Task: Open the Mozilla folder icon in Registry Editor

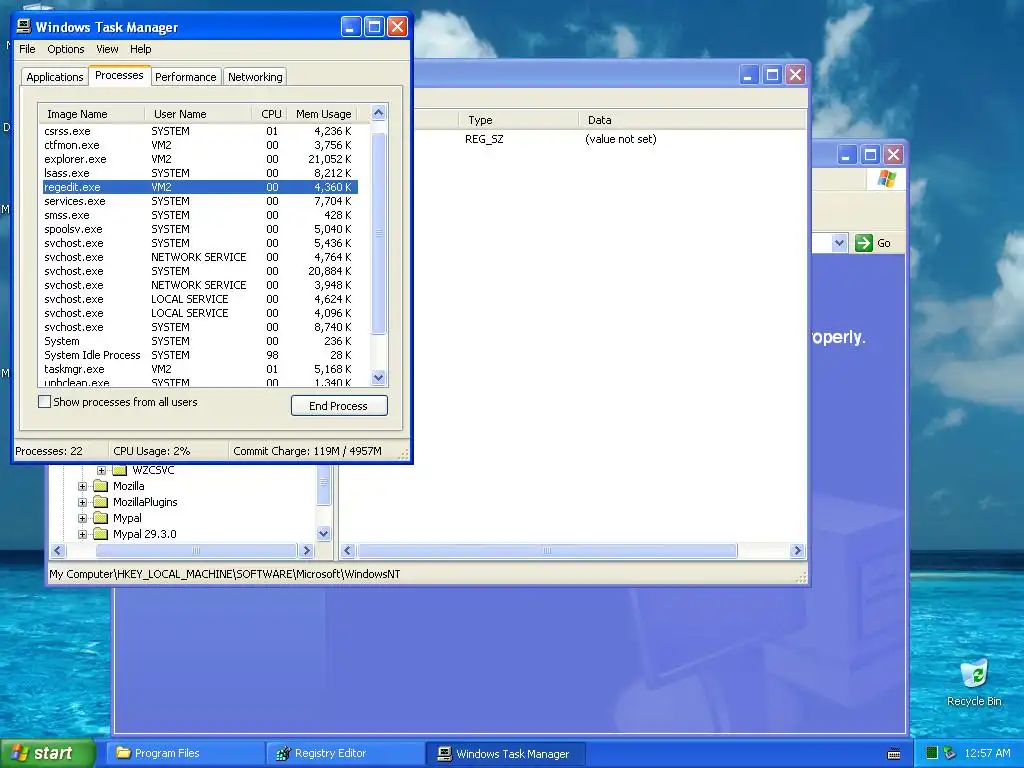Action: click(100, 486)
